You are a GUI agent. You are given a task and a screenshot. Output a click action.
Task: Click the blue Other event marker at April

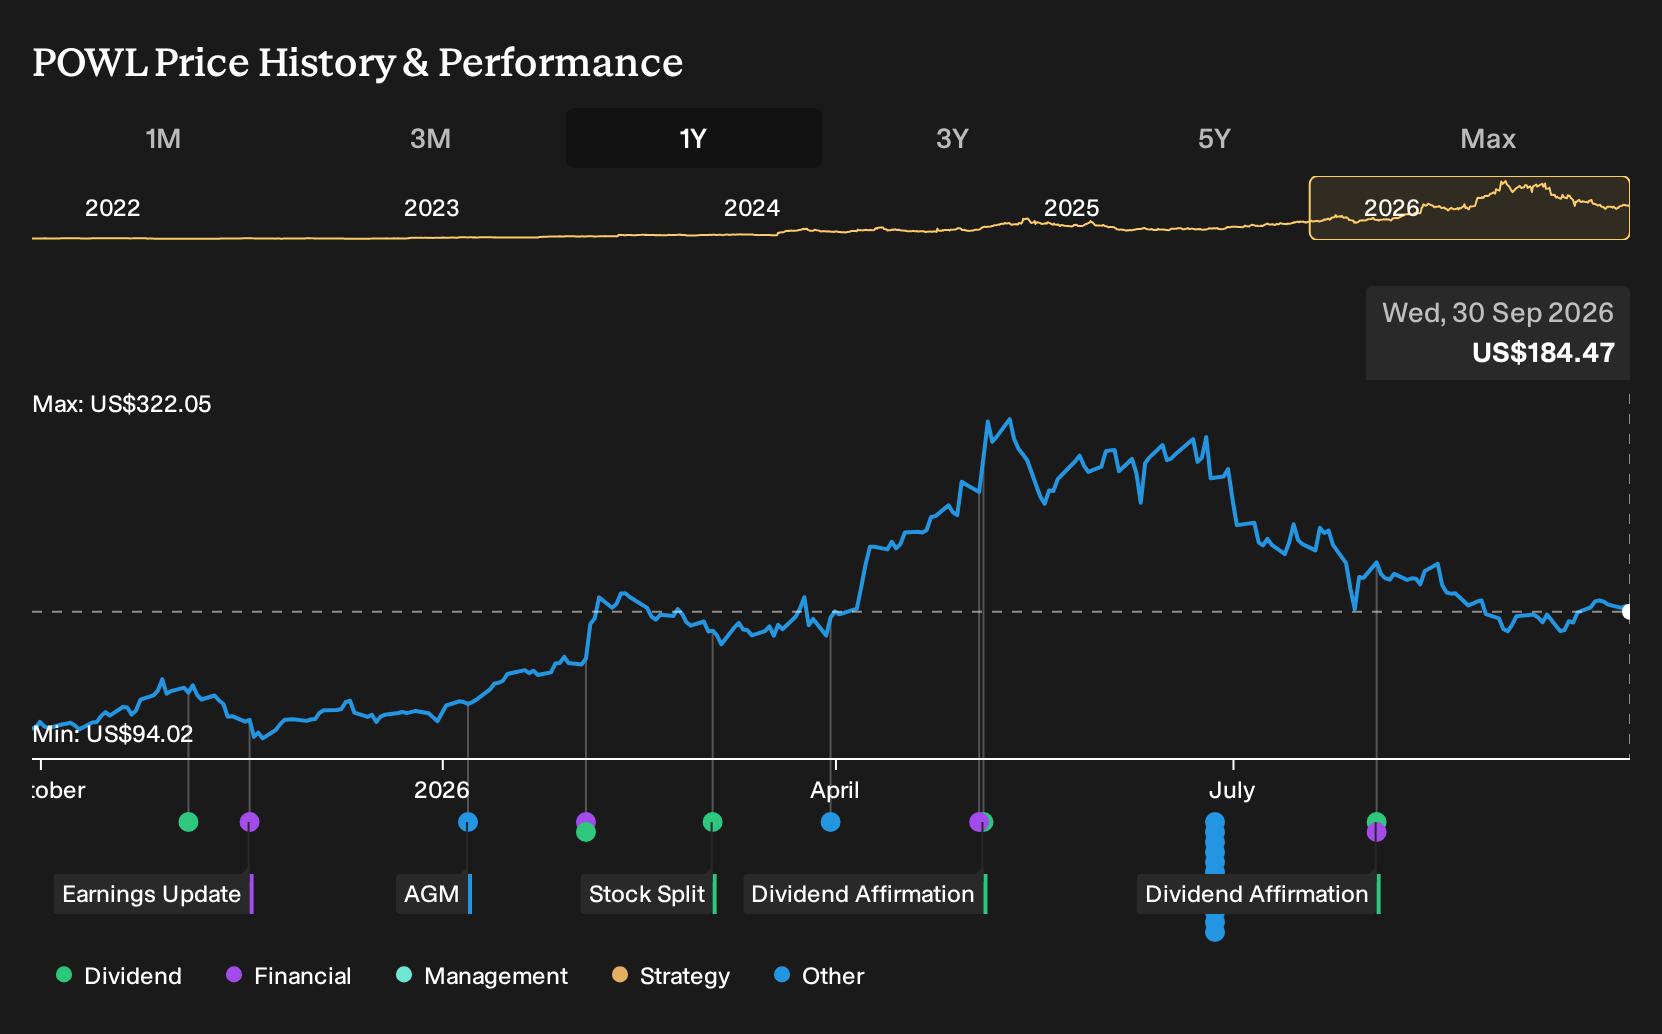coord(830,822)
